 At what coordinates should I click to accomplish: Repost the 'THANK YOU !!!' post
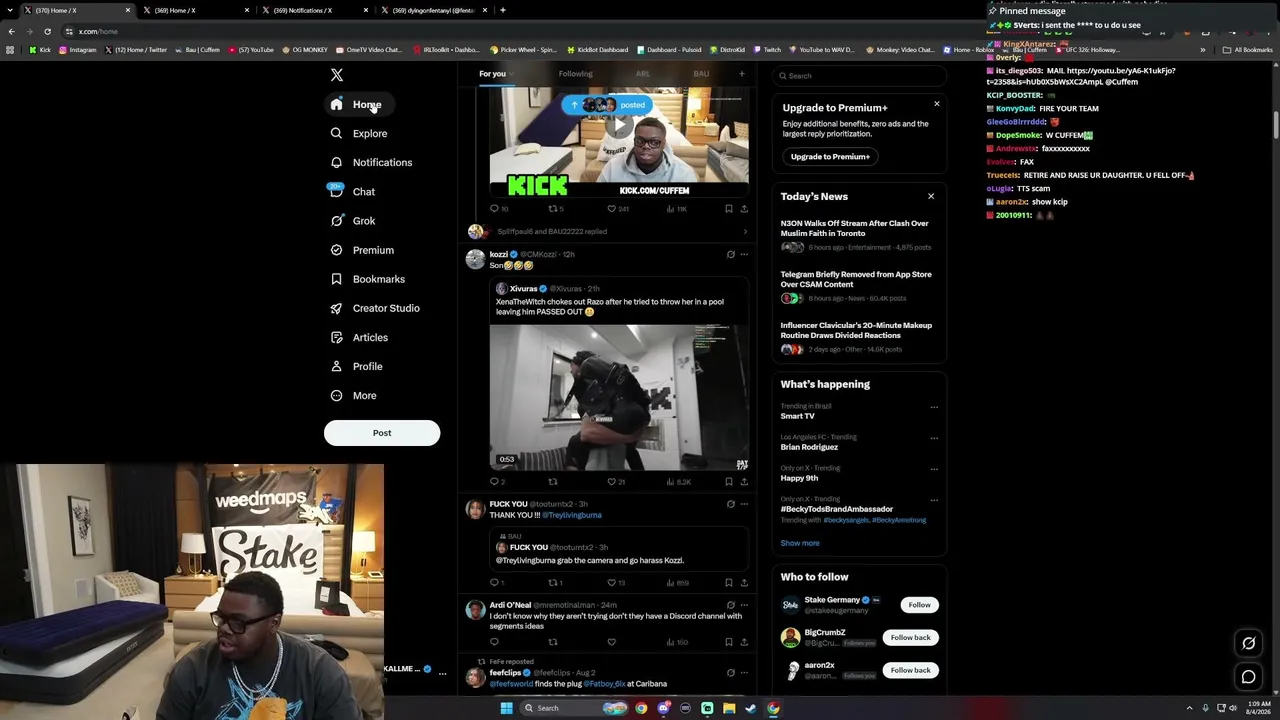553,583
